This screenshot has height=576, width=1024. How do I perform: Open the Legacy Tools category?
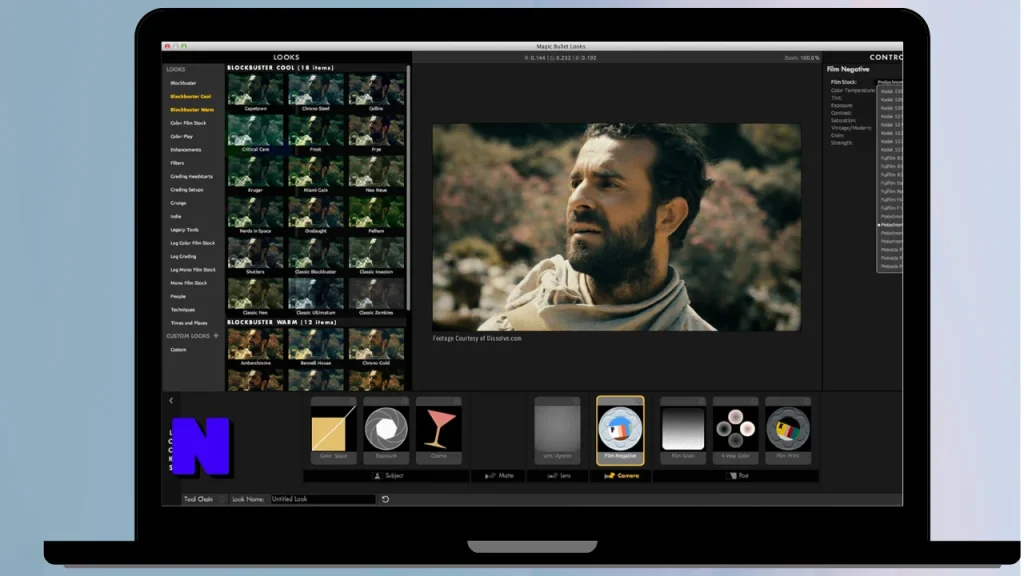184,230
